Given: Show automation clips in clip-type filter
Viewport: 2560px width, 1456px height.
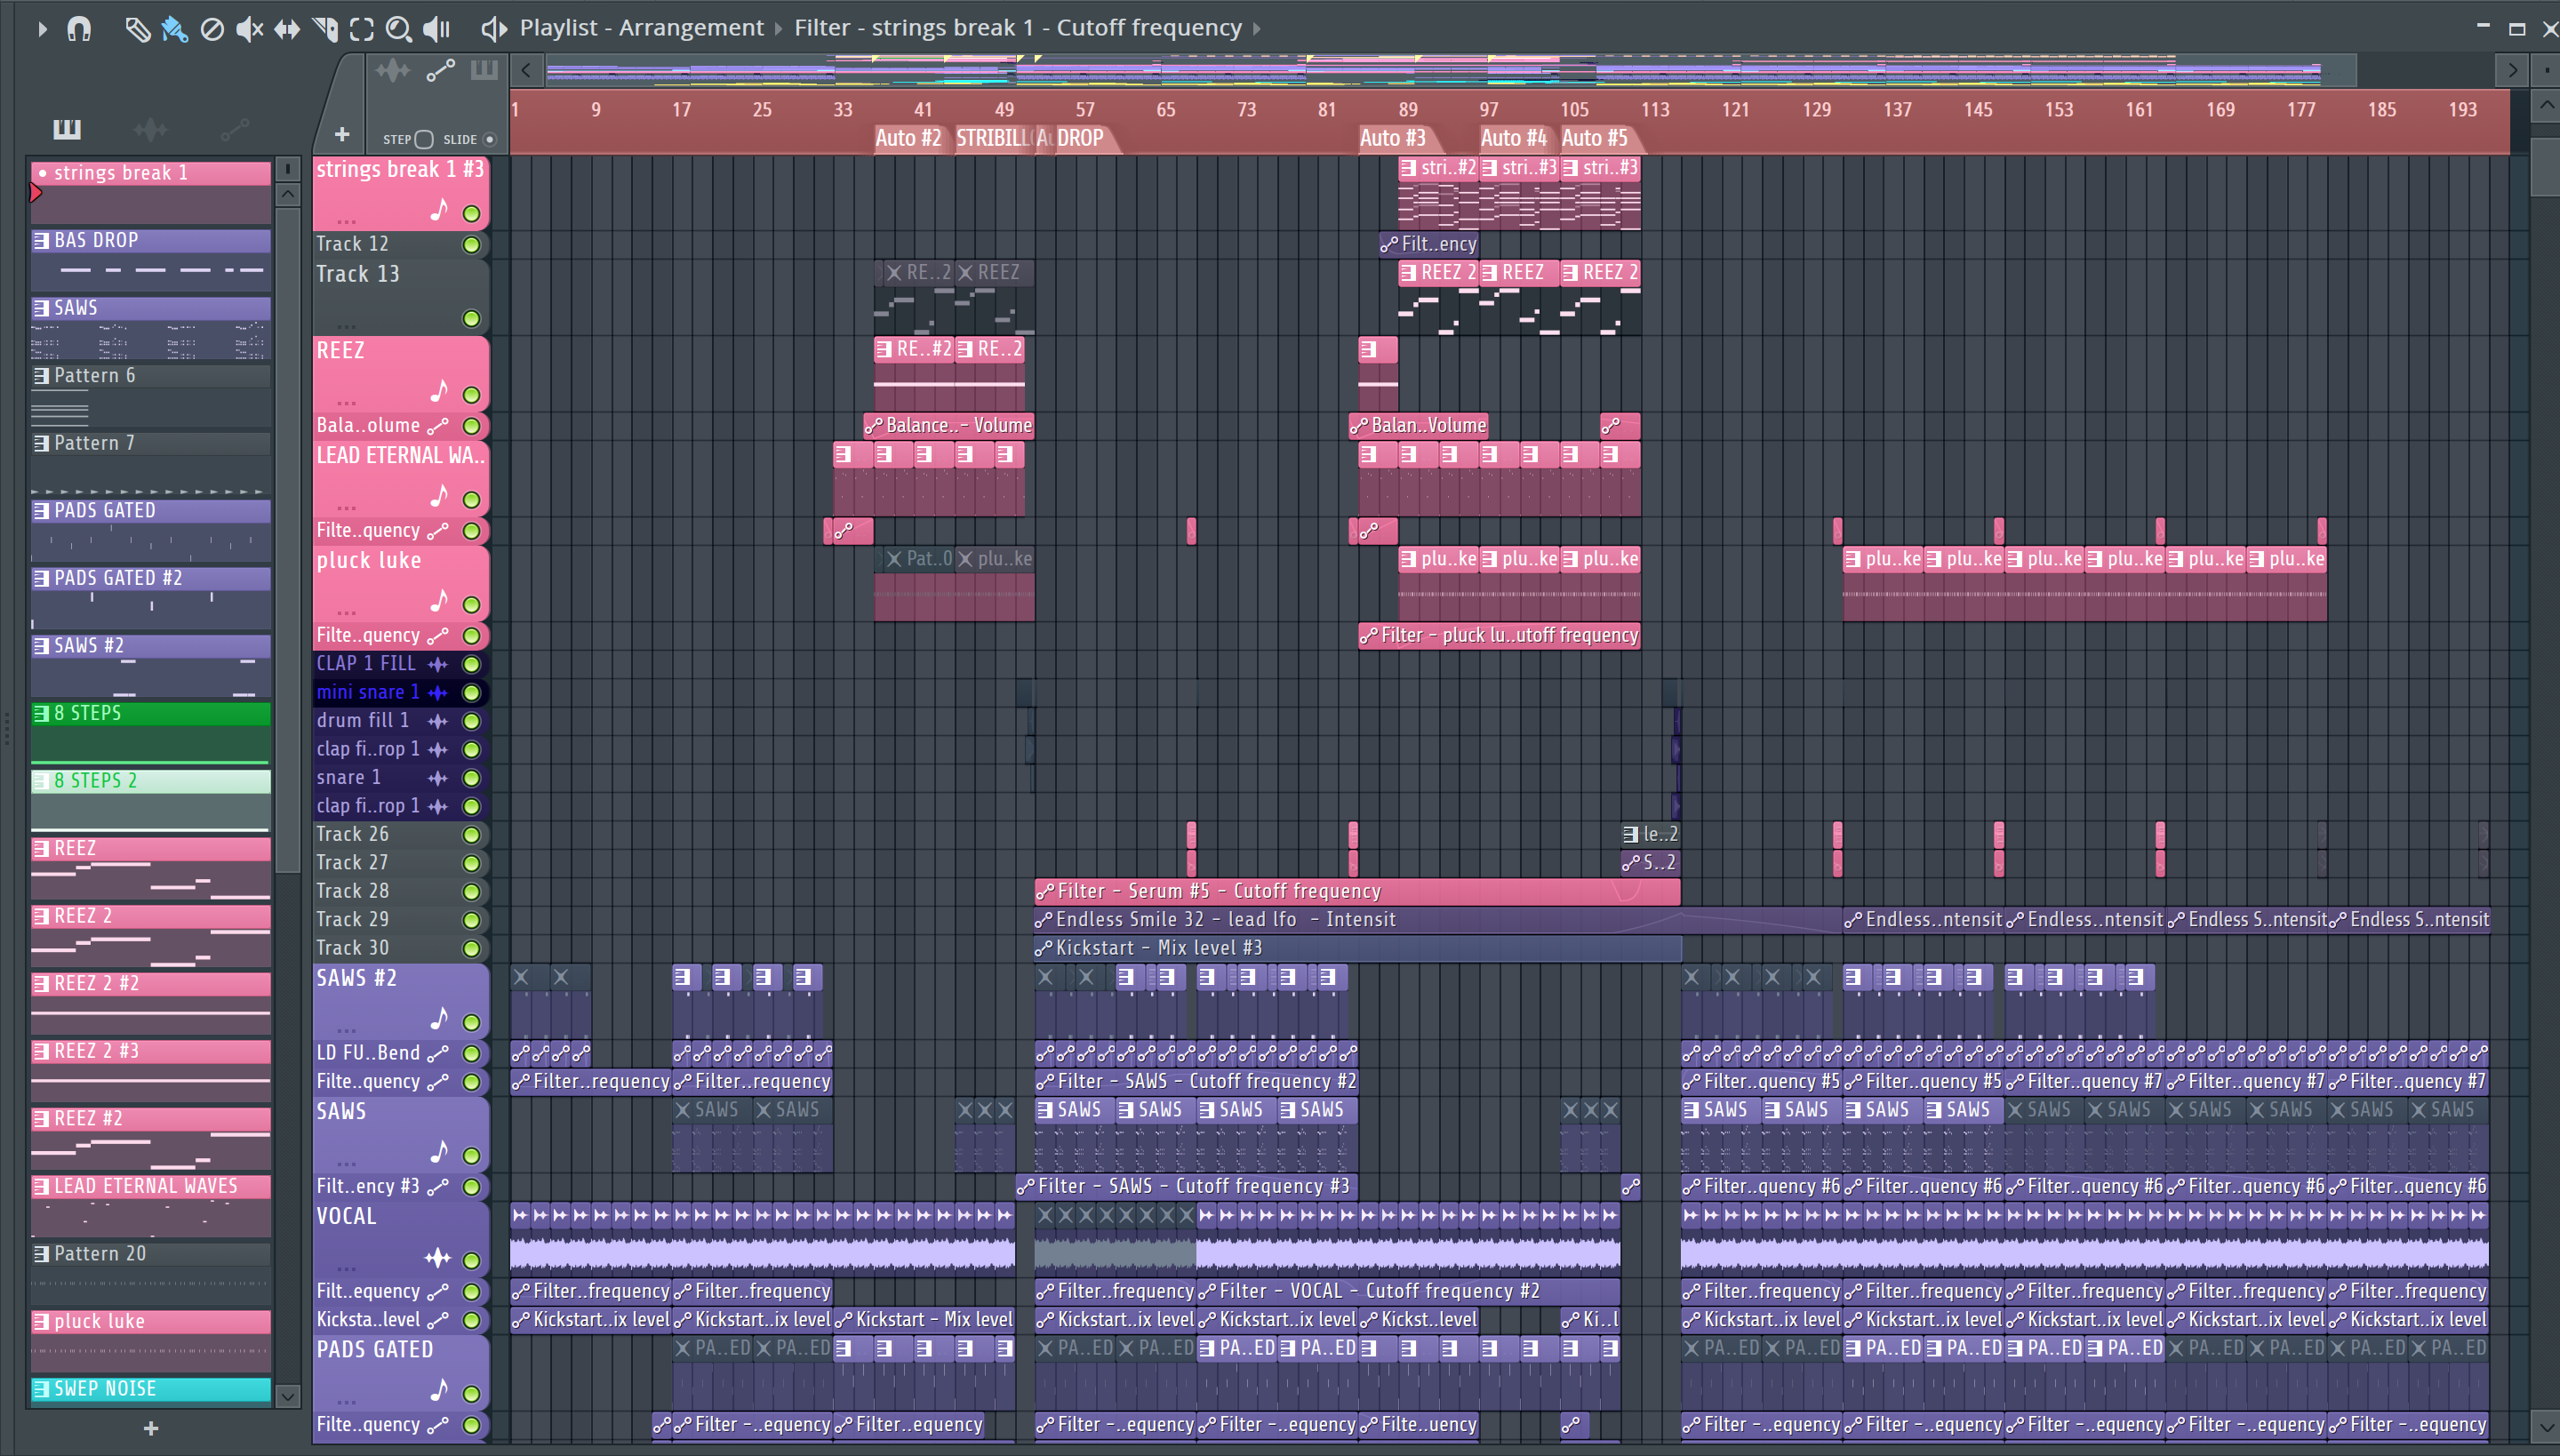Looking at the screenshot, I should [x=440, y=70].
